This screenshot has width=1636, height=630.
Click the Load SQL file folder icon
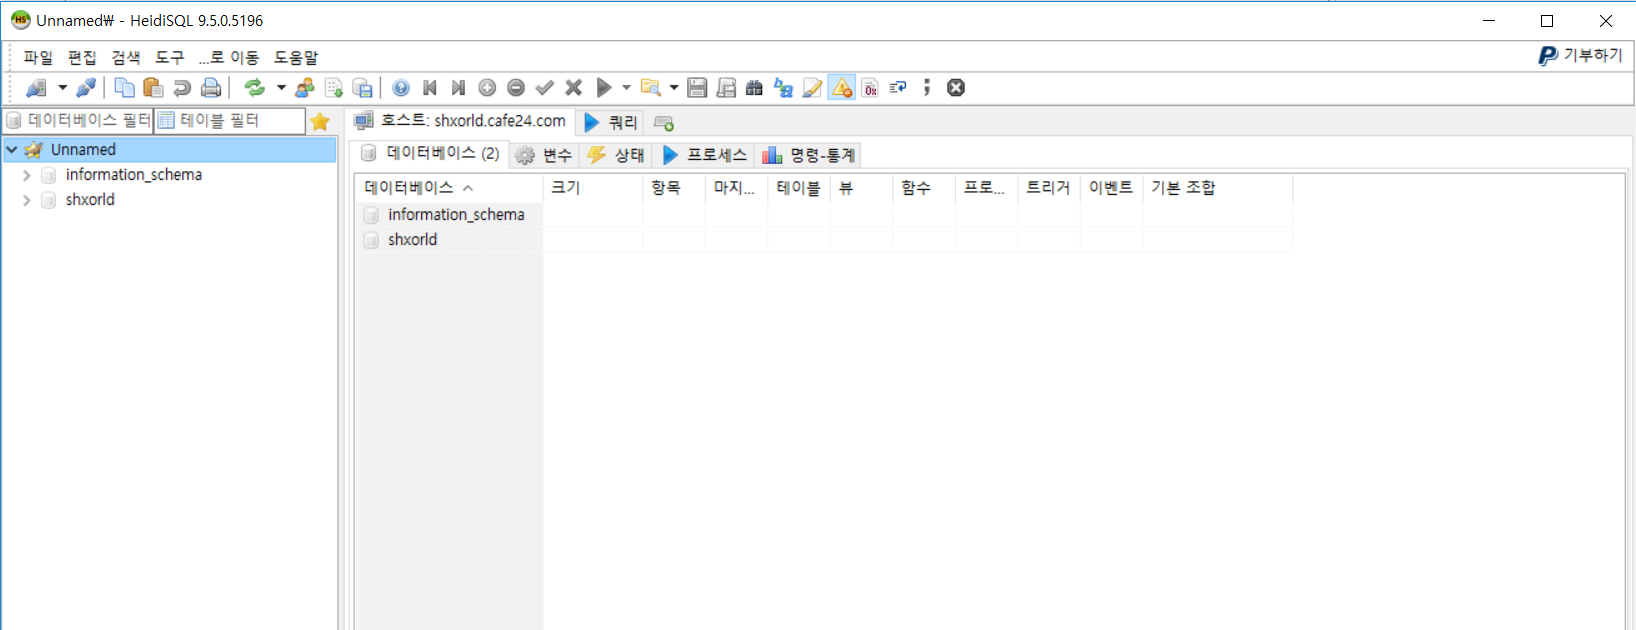(650, 88)
